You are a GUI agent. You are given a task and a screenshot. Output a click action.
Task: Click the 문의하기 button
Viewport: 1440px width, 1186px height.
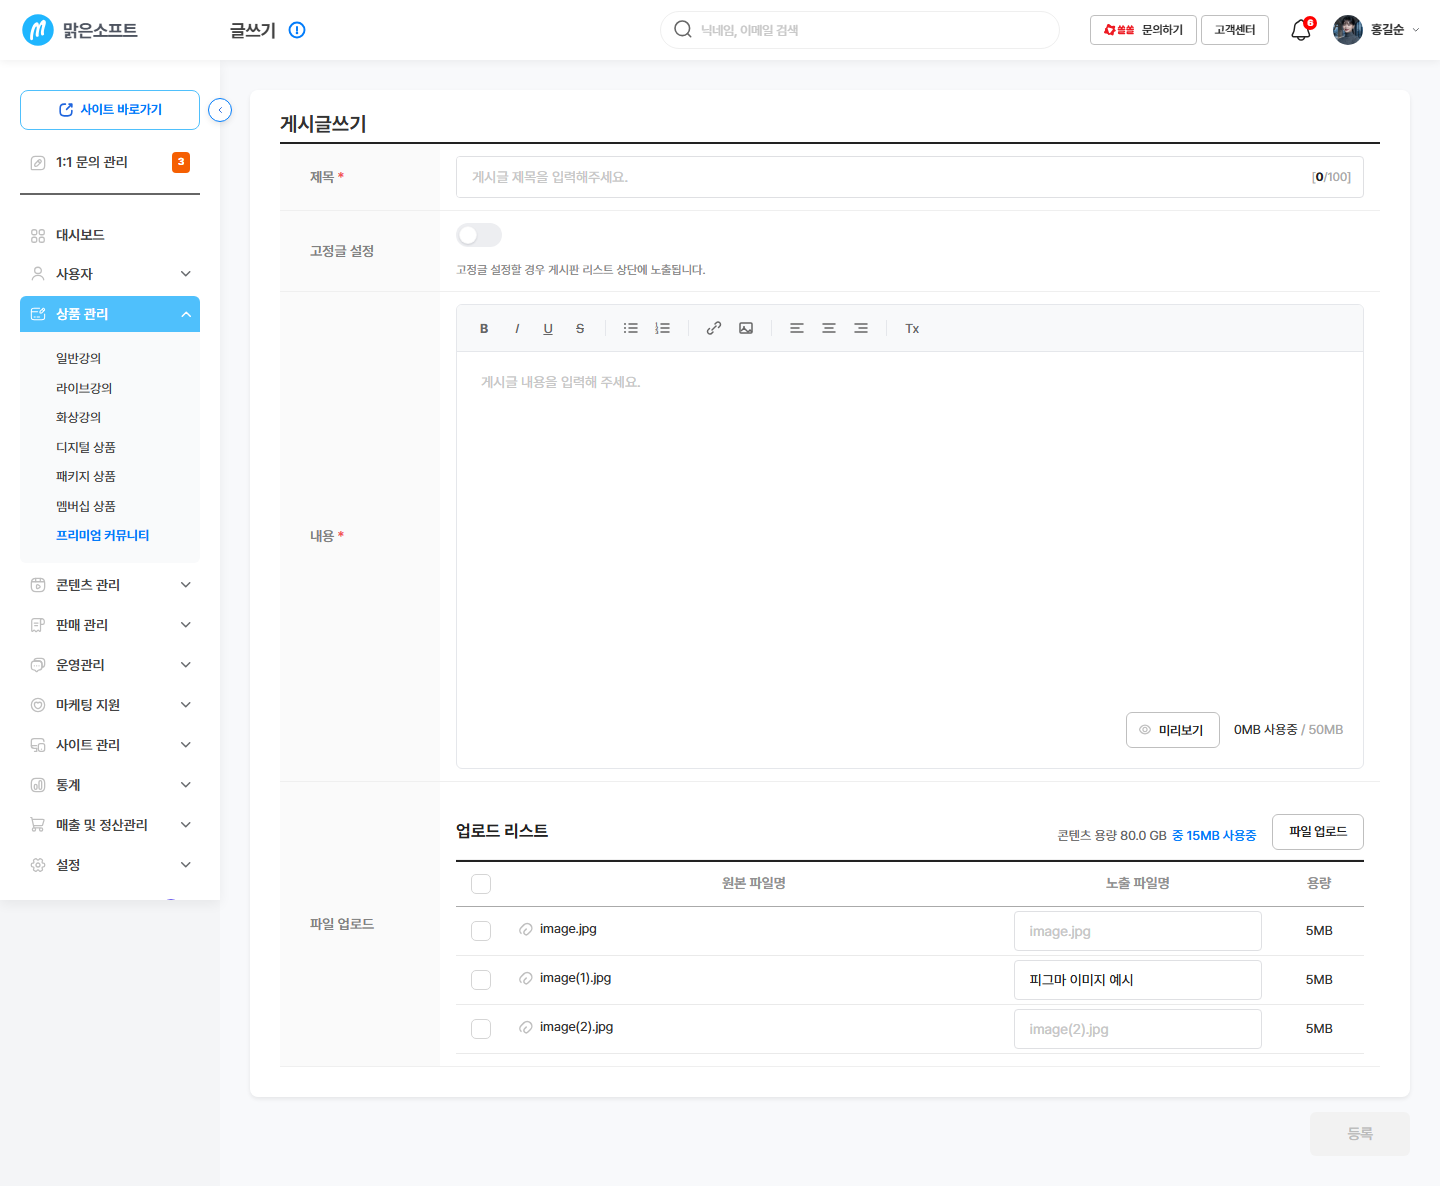click(1143, 30)
